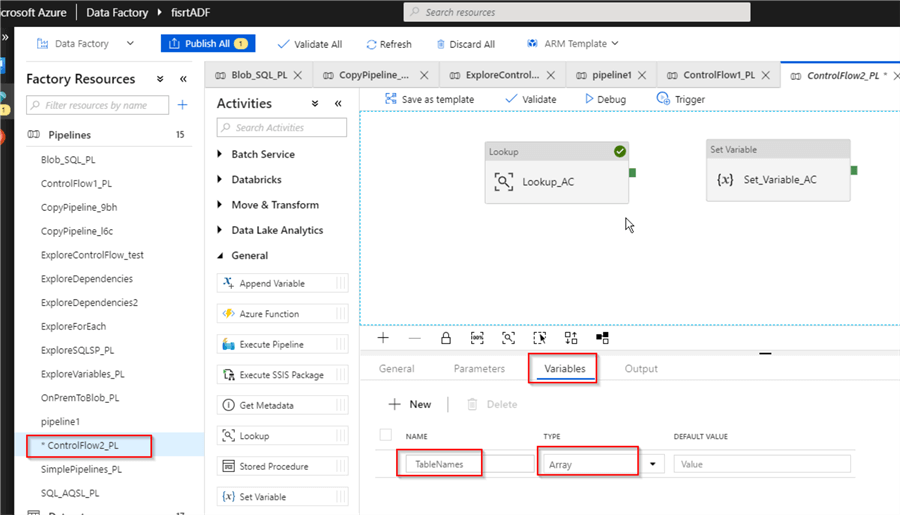
Task: Add new resource with plus icon
Action: [183, 104]
